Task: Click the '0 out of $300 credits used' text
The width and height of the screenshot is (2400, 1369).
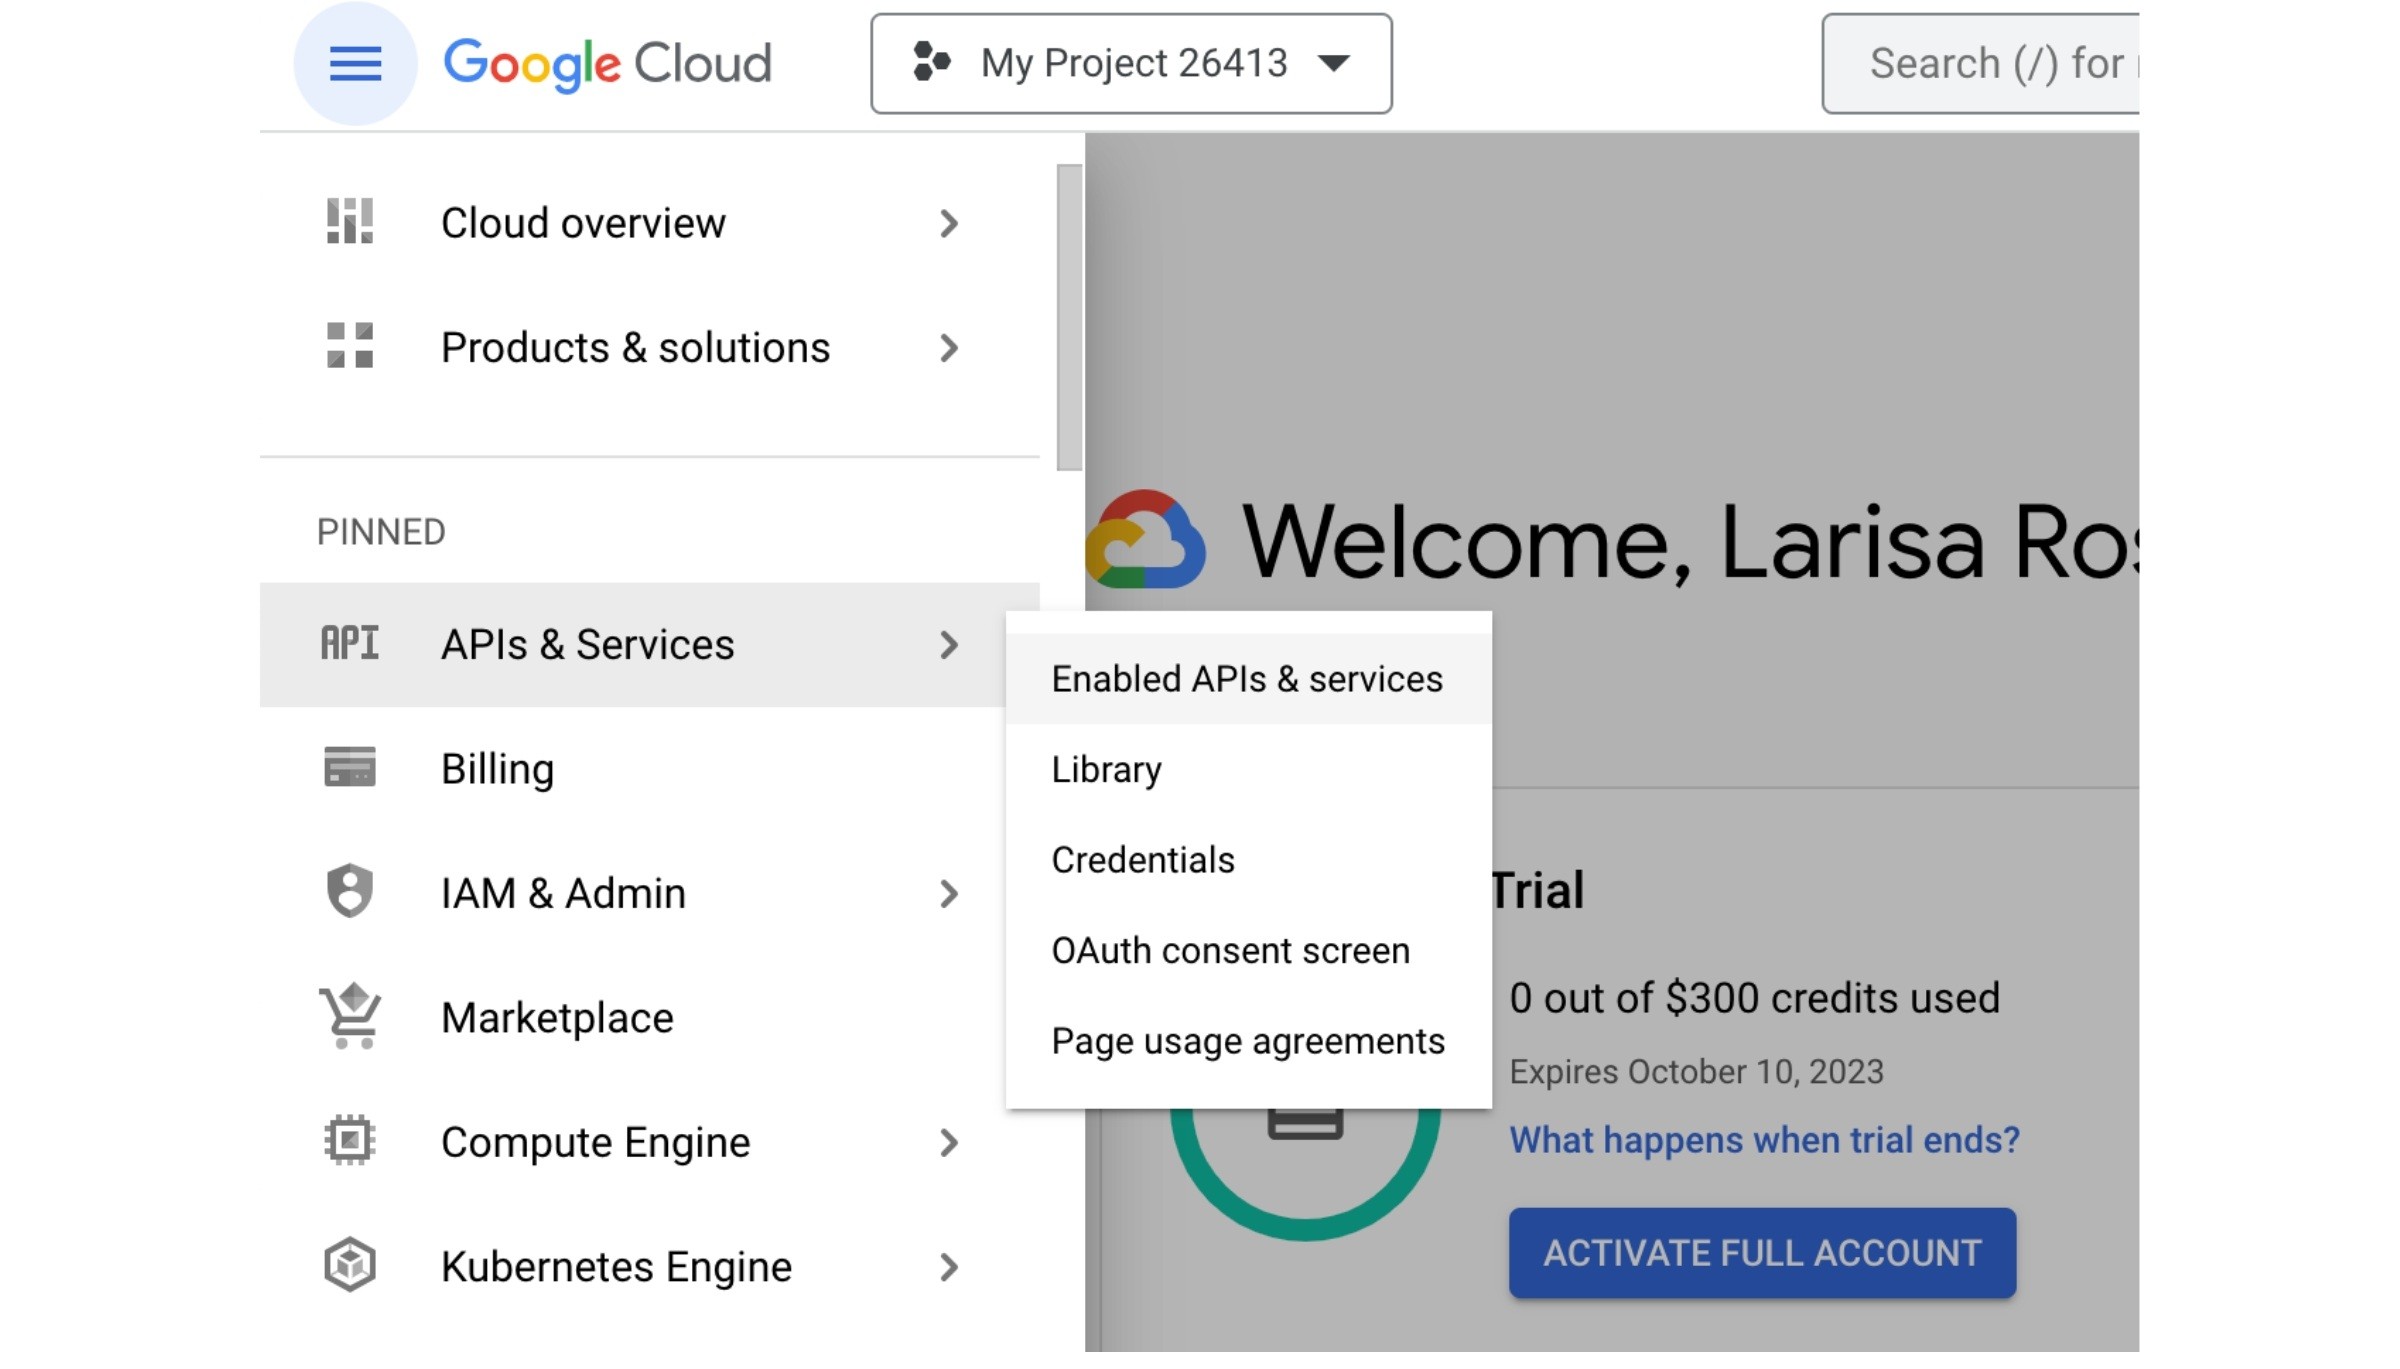Action: pyautogui.click(x=1754, y=998)
